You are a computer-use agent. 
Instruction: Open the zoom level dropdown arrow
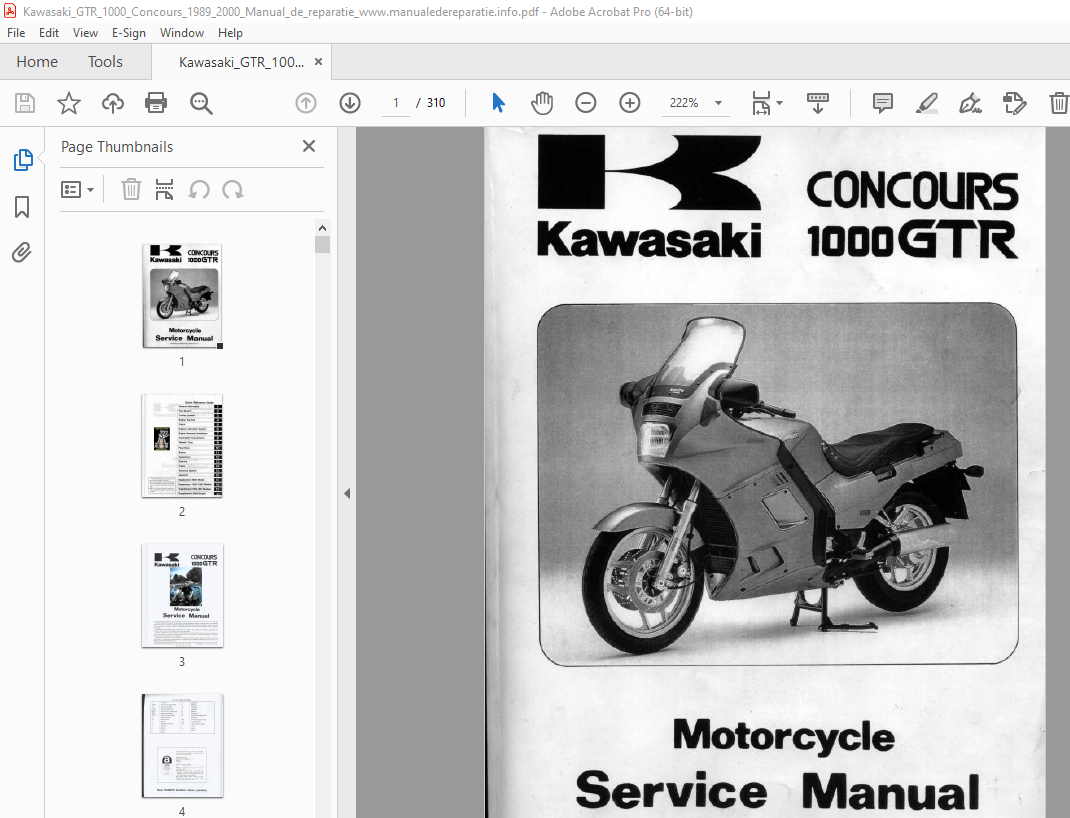719,103
